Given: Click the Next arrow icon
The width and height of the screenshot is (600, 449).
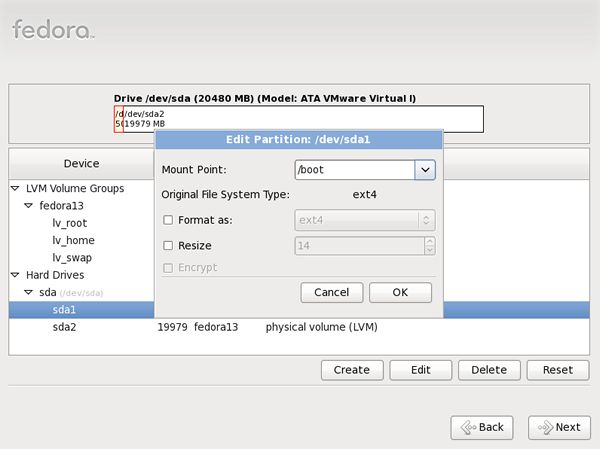Looking at the screenshot, I should tap(546, 427).
